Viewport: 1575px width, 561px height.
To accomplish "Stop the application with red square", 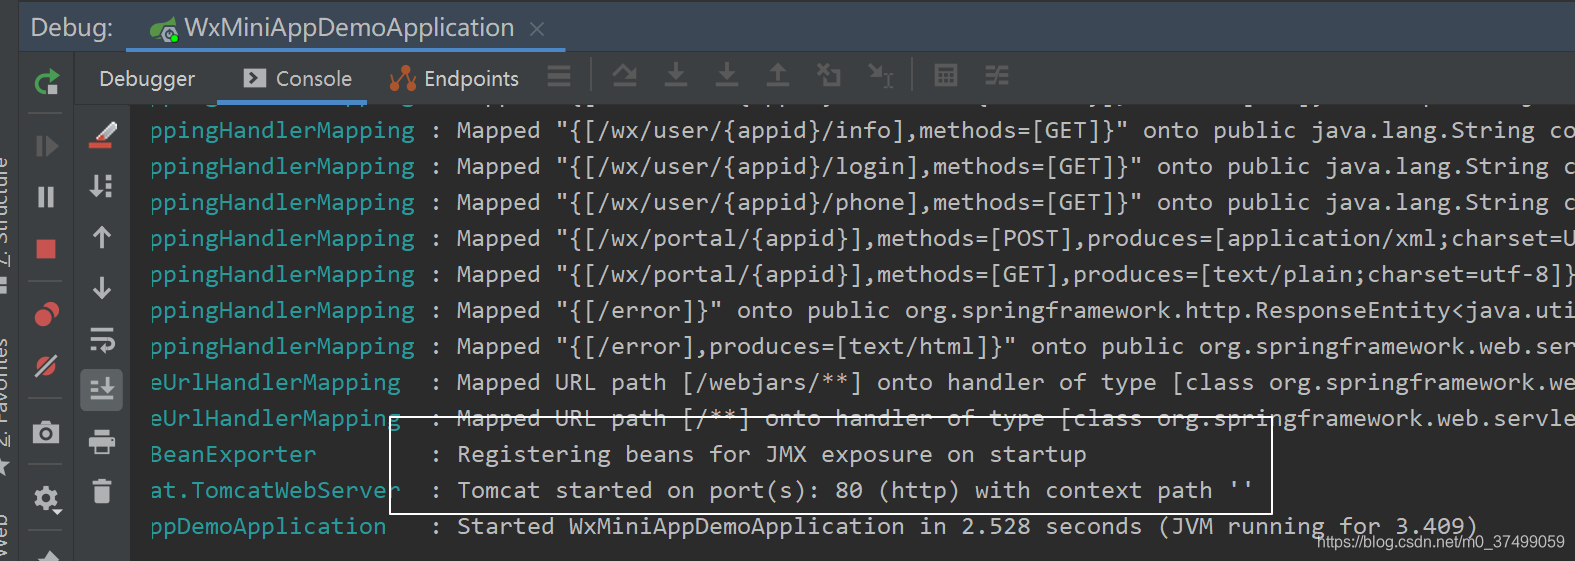I will (x=46, y=249).
